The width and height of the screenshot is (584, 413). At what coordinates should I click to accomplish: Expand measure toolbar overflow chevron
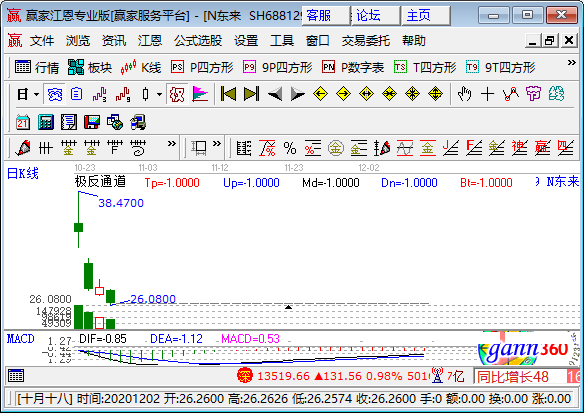click(217, 144)
